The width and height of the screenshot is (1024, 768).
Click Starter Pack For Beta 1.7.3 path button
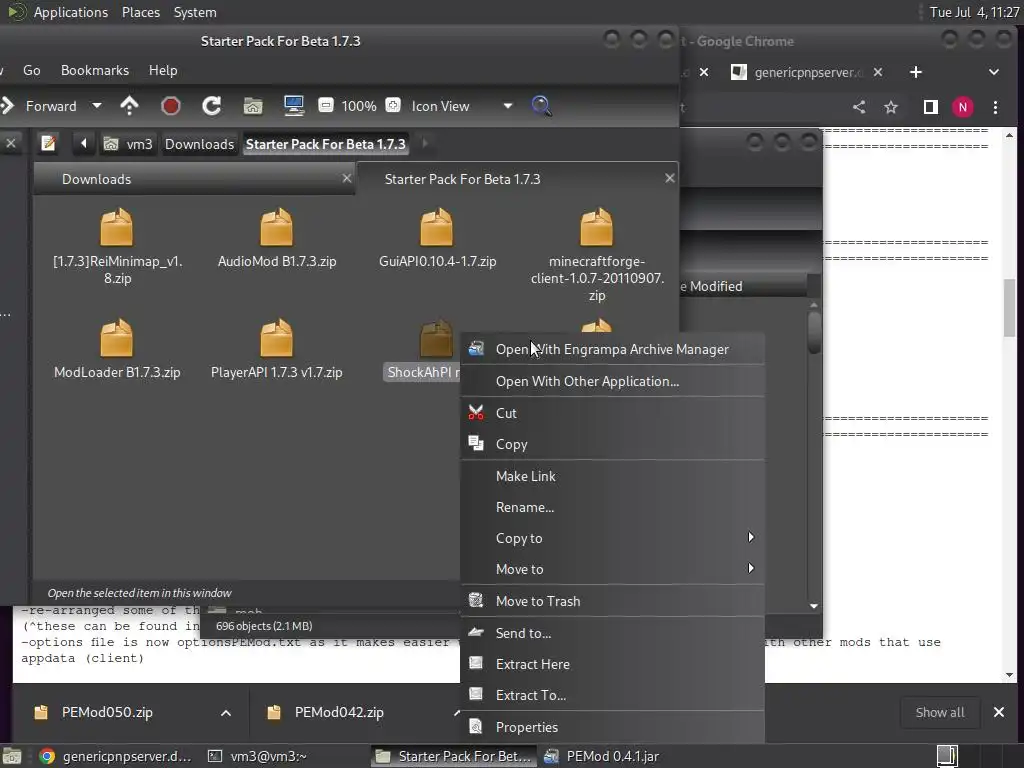326,144
